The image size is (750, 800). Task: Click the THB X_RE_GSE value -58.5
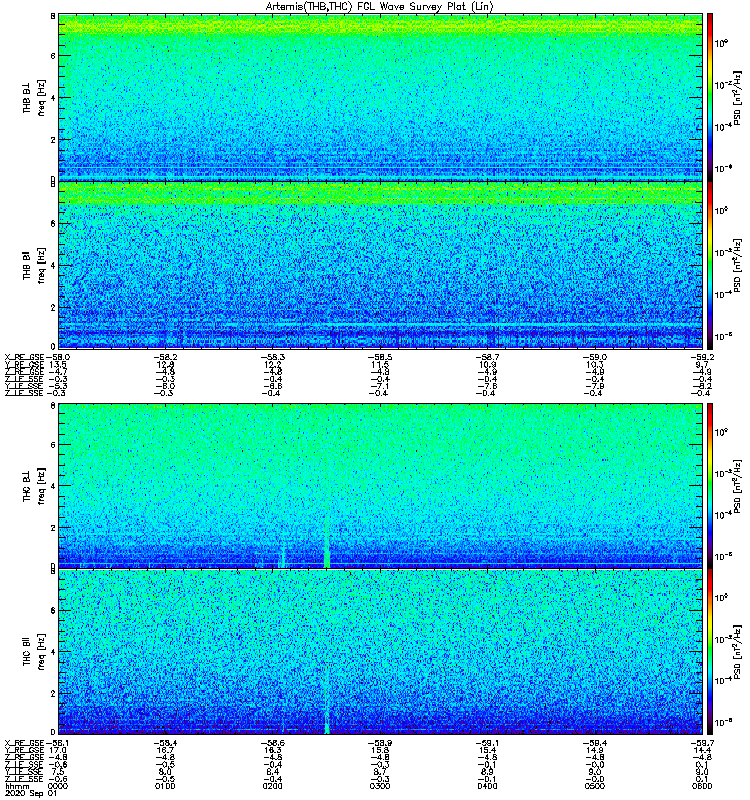pos(380,357)
